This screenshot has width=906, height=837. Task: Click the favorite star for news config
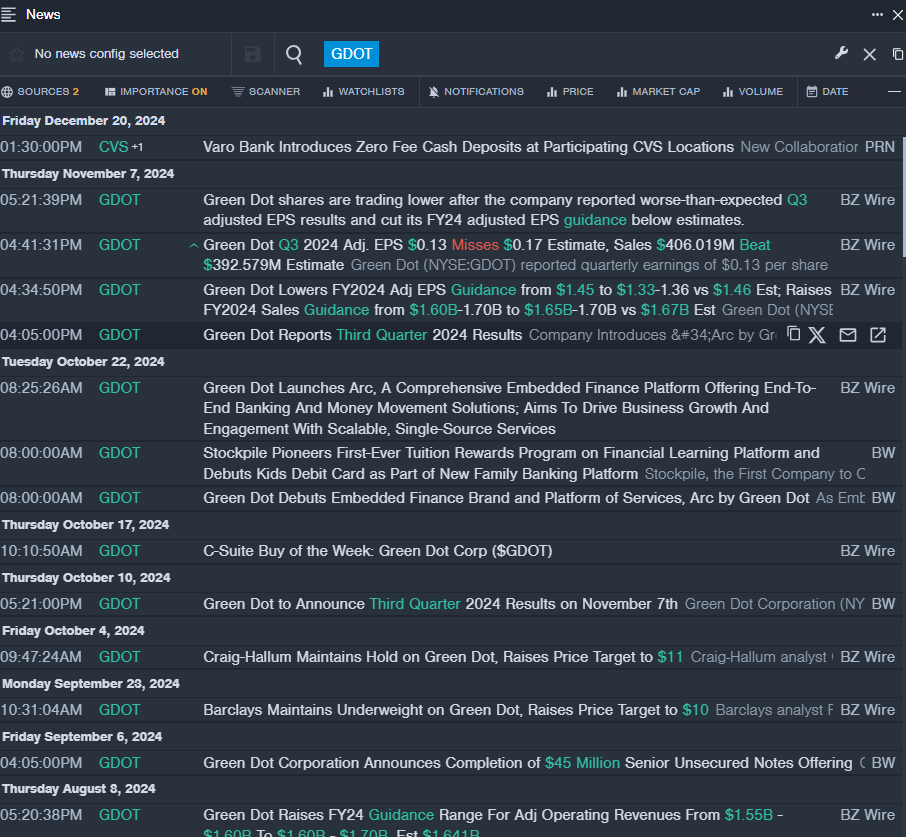tap(16, 54)
